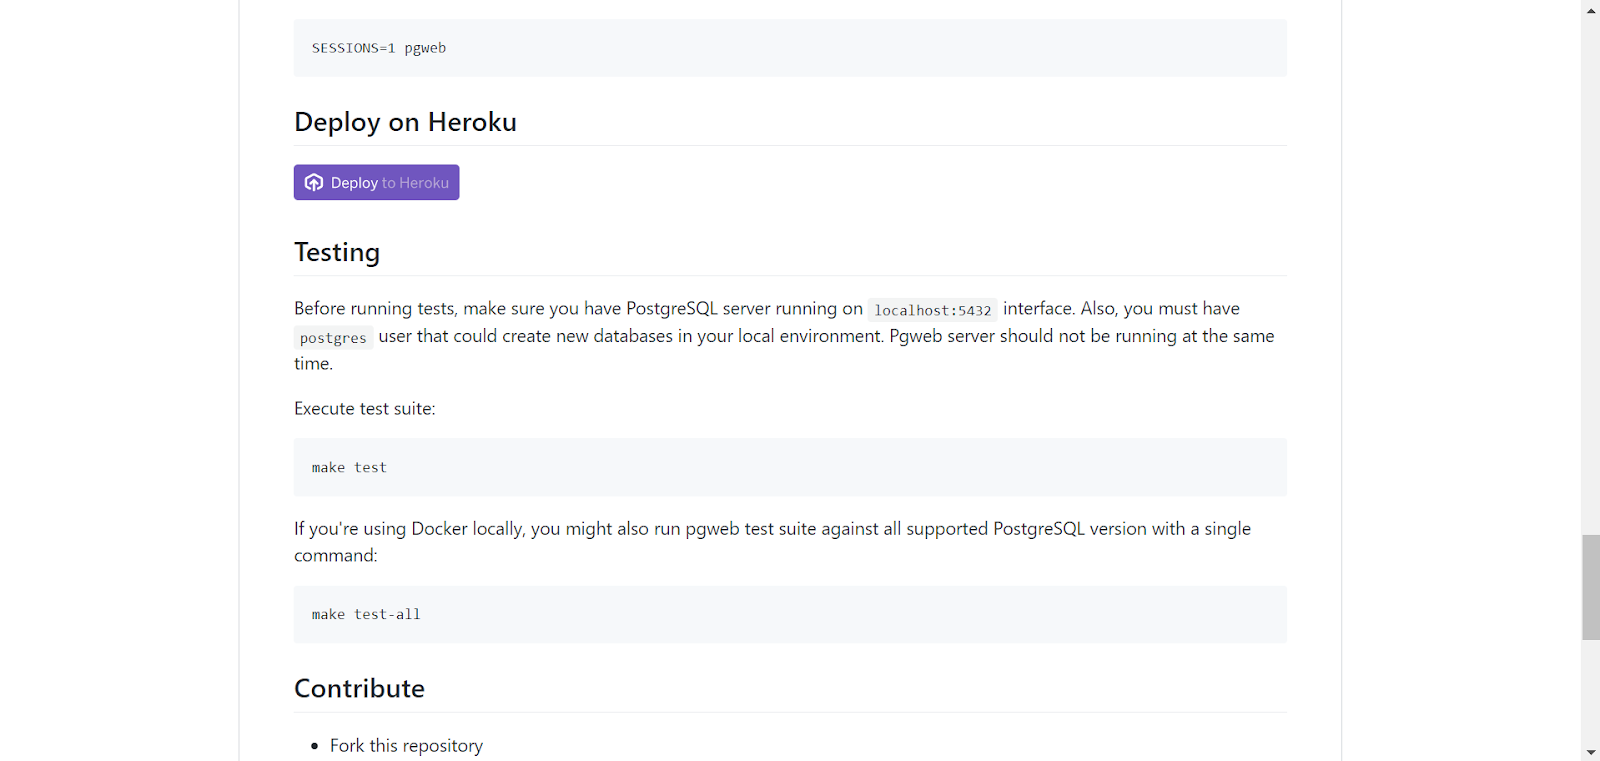Click the Testing section heading
This screenshot has height=761, width=1600.
pos(337,252)
